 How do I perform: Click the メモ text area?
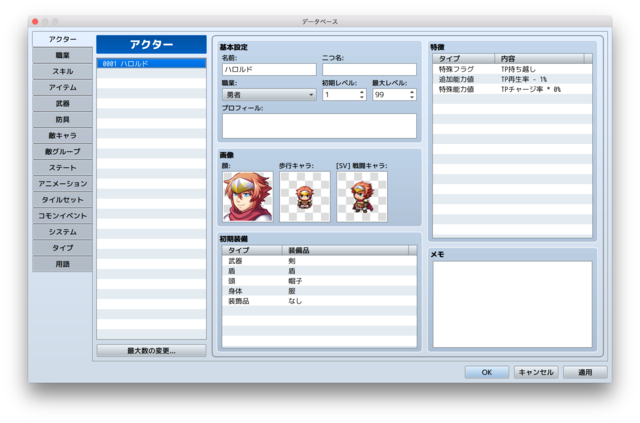pyautogui.click(x=512, y=305)
